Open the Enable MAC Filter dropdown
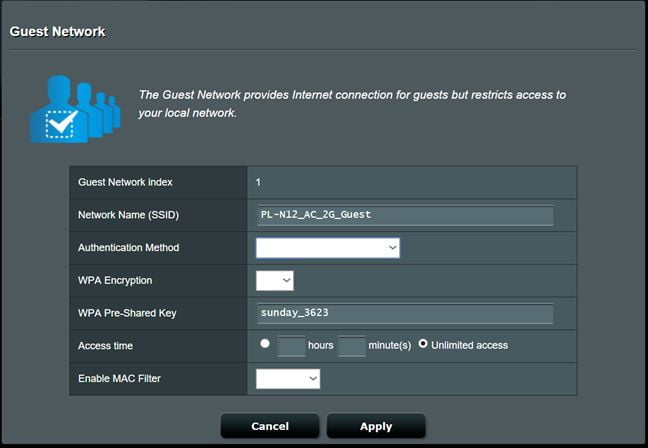 pos(288,378)
